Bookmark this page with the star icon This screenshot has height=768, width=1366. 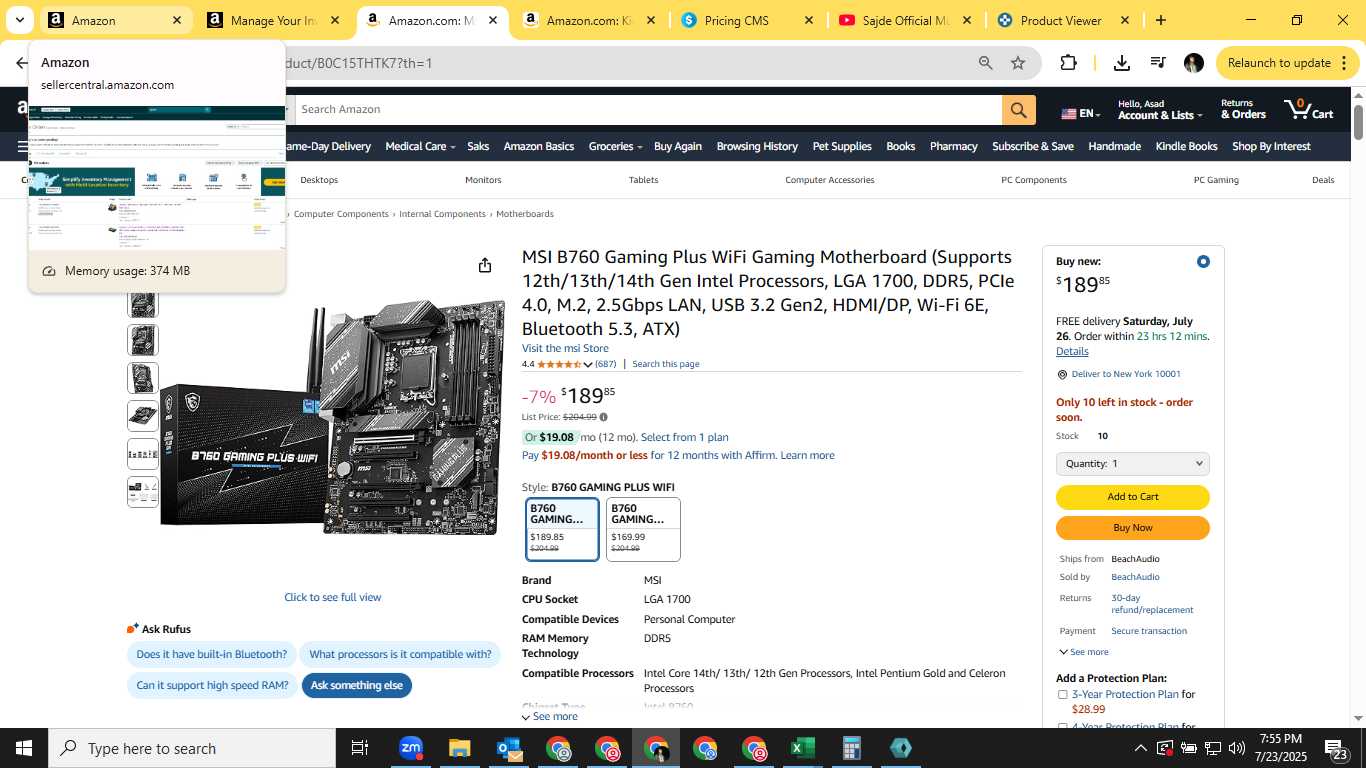tap(1018, 63)
